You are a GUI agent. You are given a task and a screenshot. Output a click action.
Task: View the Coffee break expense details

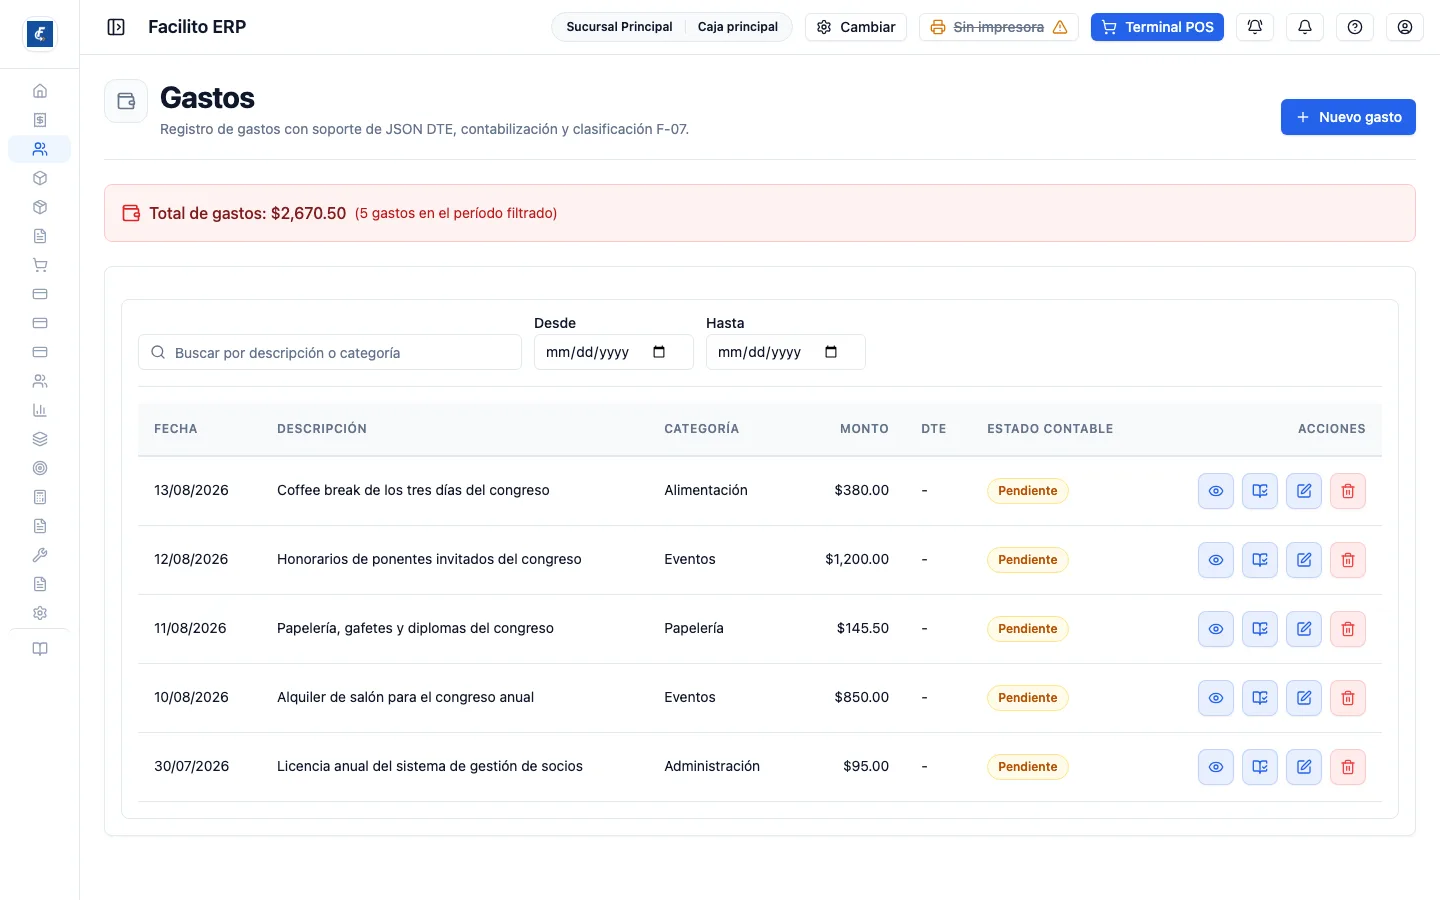click(1216, 491)
